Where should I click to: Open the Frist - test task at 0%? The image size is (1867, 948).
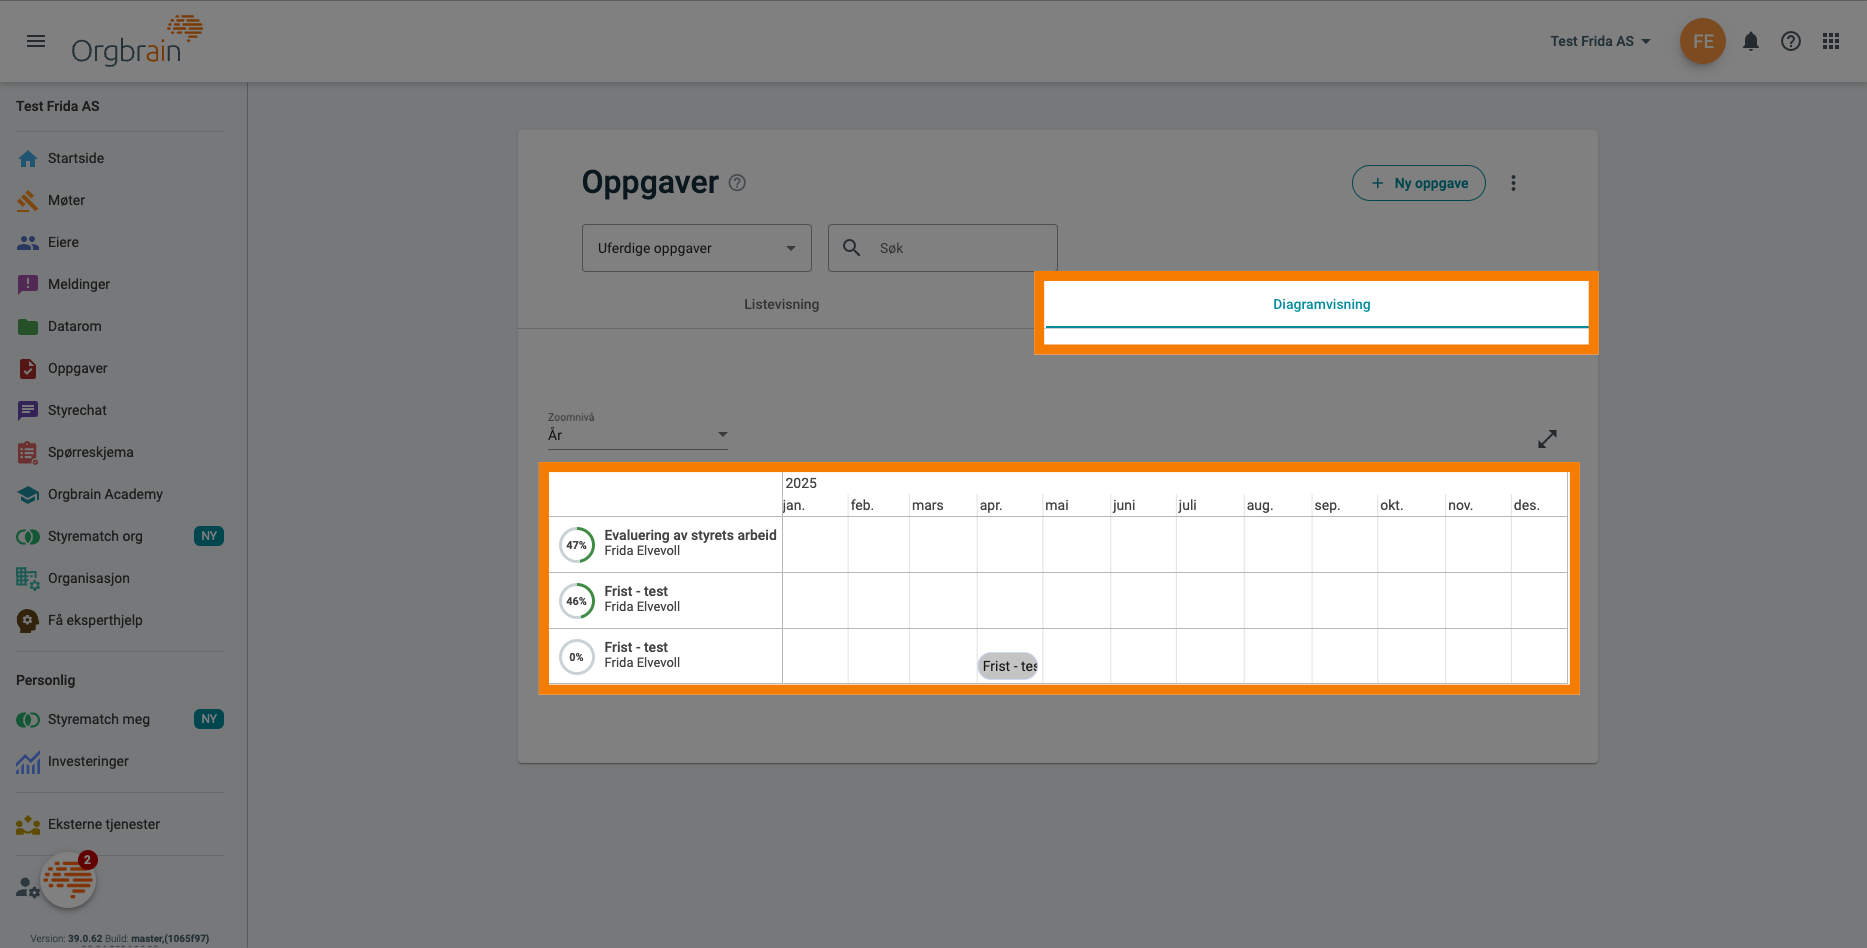click(x=636, y=647)
